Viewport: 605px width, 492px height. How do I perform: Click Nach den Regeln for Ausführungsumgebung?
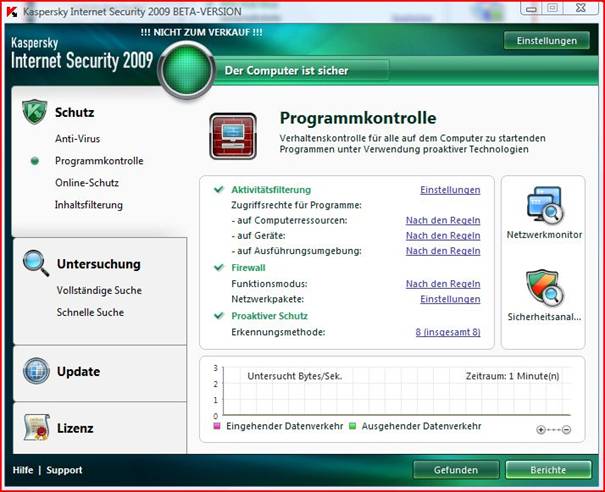pos(443,251)
